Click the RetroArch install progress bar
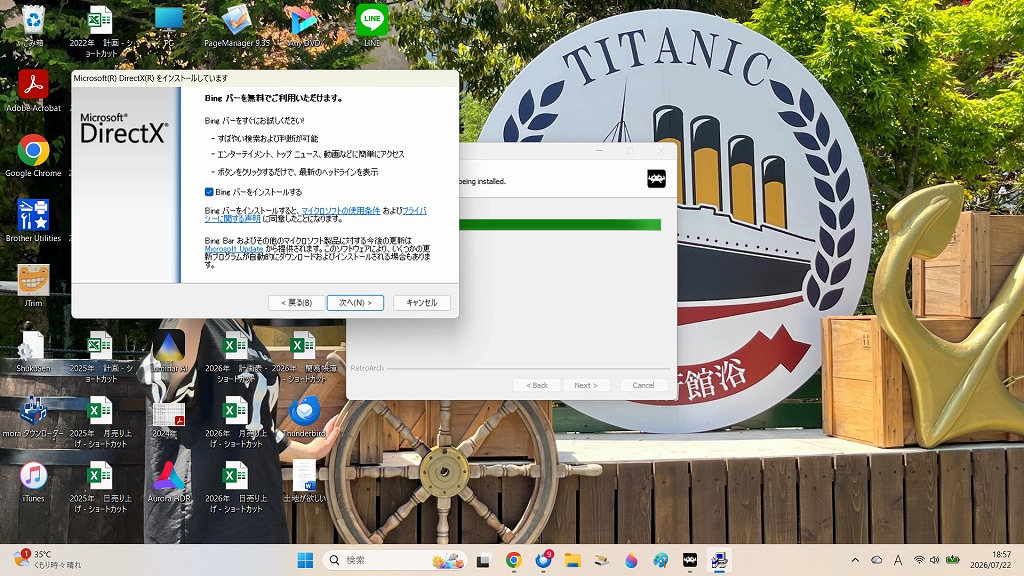The width and height of the screenshot is (1024, 576). [x=560, y=225]
